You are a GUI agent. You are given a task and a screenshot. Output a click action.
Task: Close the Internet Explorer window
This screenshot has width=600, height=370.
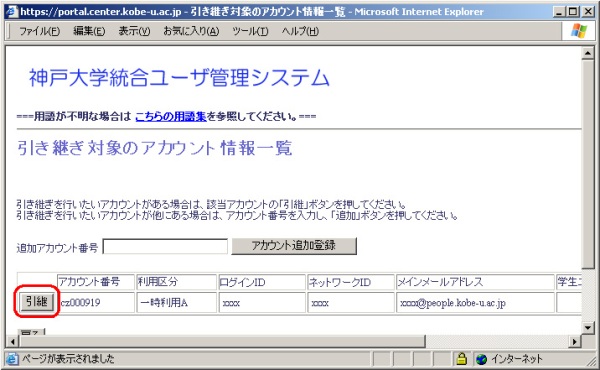[x=588, y=12]
